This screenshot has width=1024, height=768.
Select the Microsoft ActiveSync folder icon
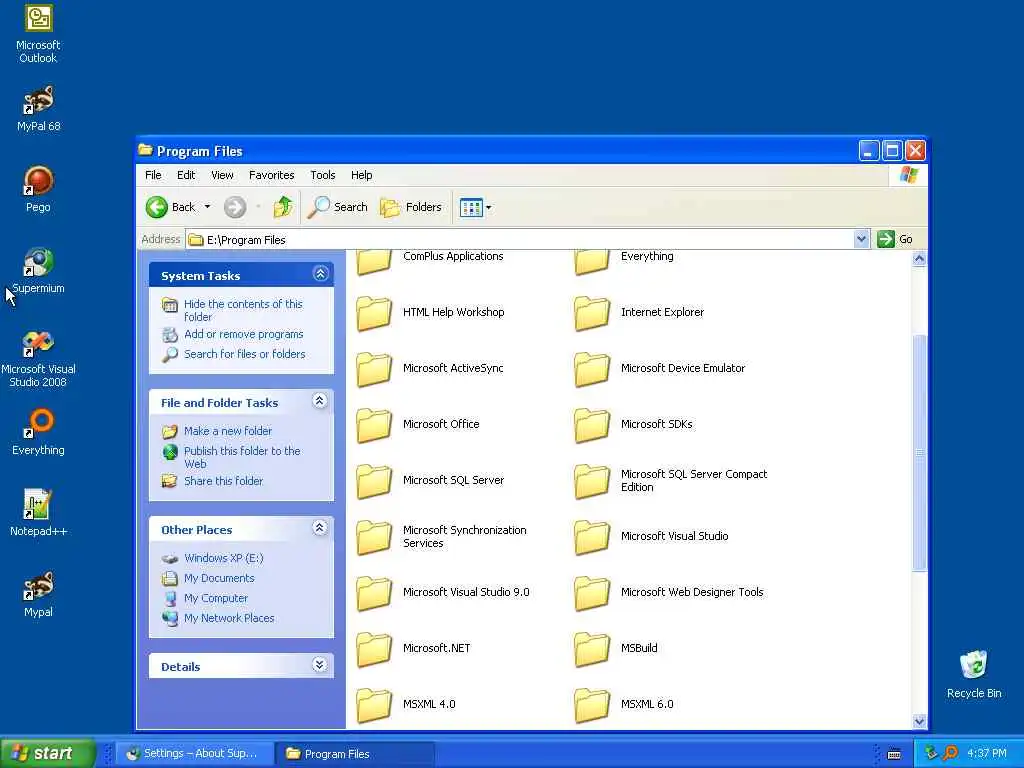click(374, 368)
